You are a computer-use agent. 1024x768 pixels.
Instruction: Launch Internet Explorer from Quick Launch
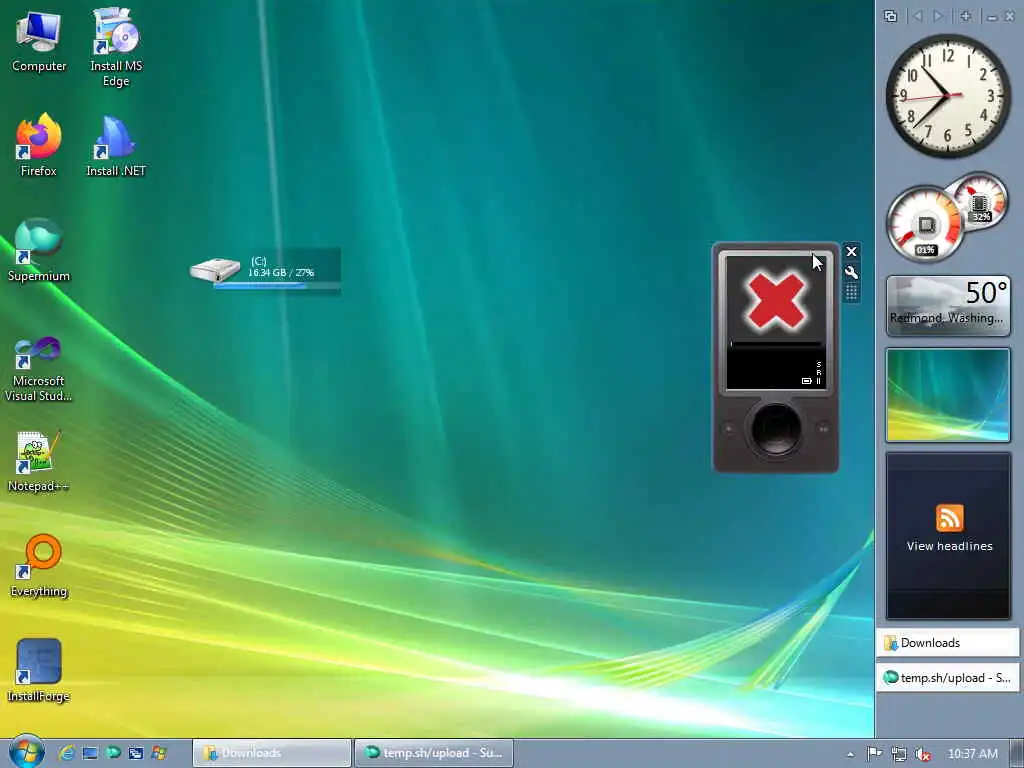tap(66, 753)
